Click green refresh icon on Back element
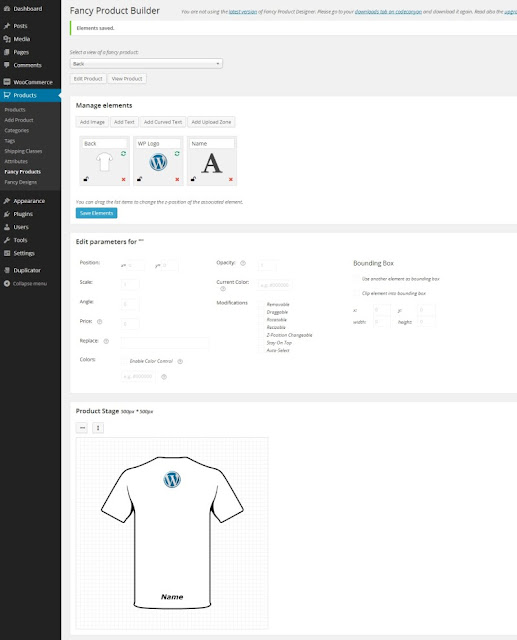 123,153
